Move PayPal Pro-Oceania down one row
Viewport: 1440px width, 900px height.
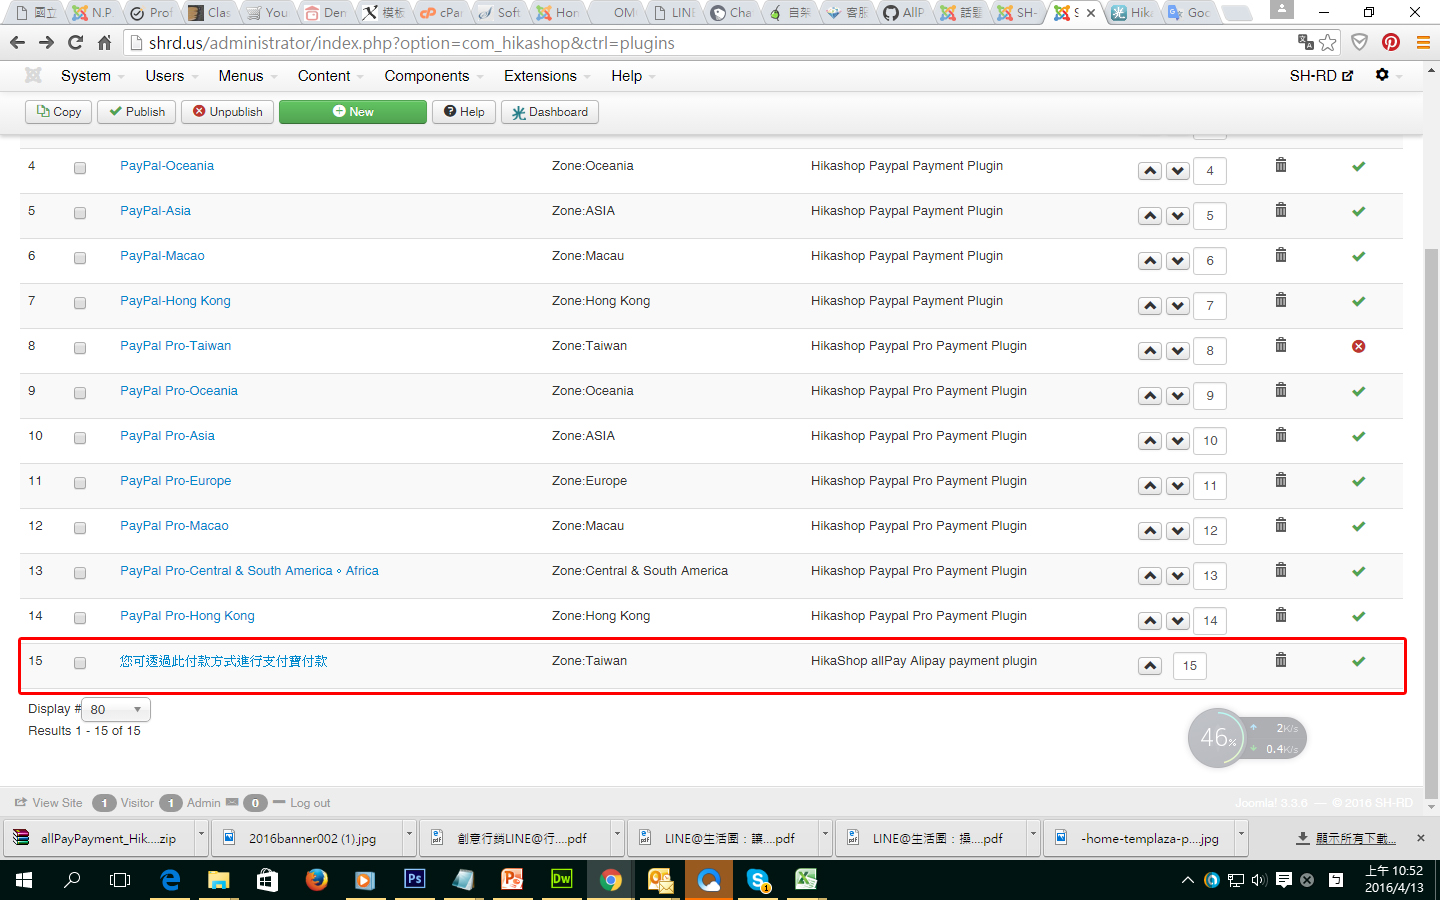(x=1178, y=396)
